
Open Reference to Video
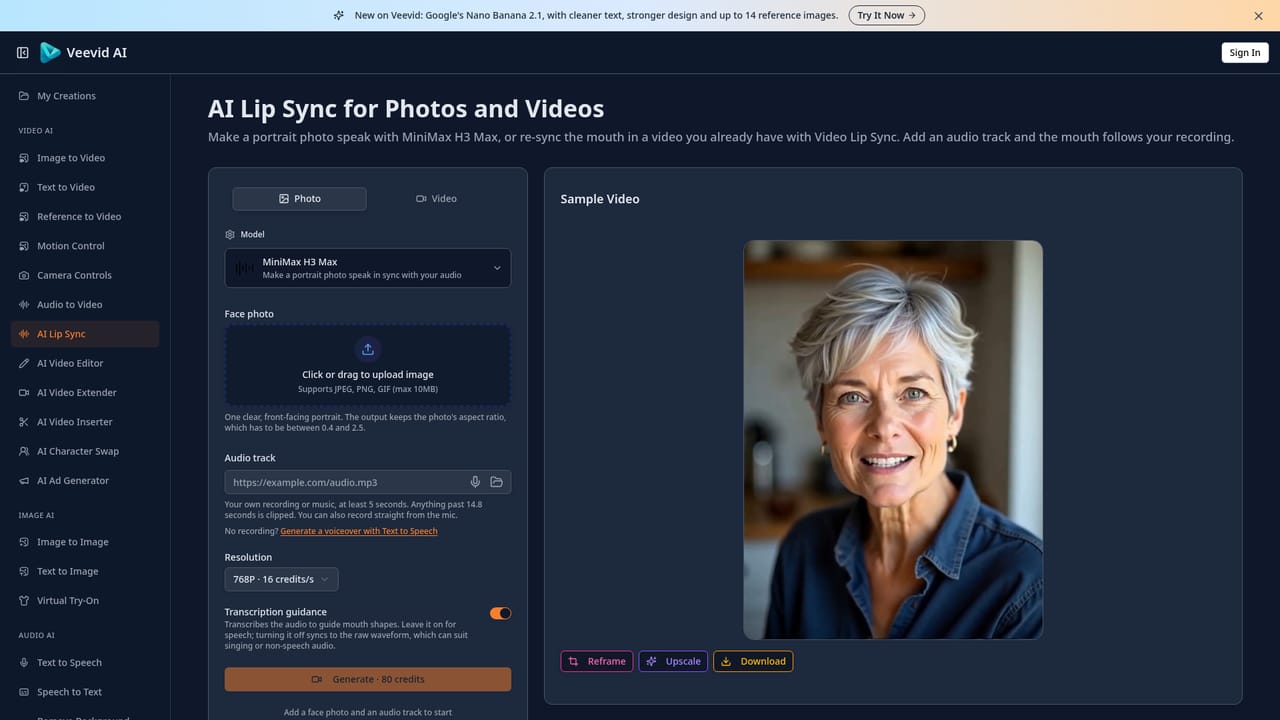[85, 216]
